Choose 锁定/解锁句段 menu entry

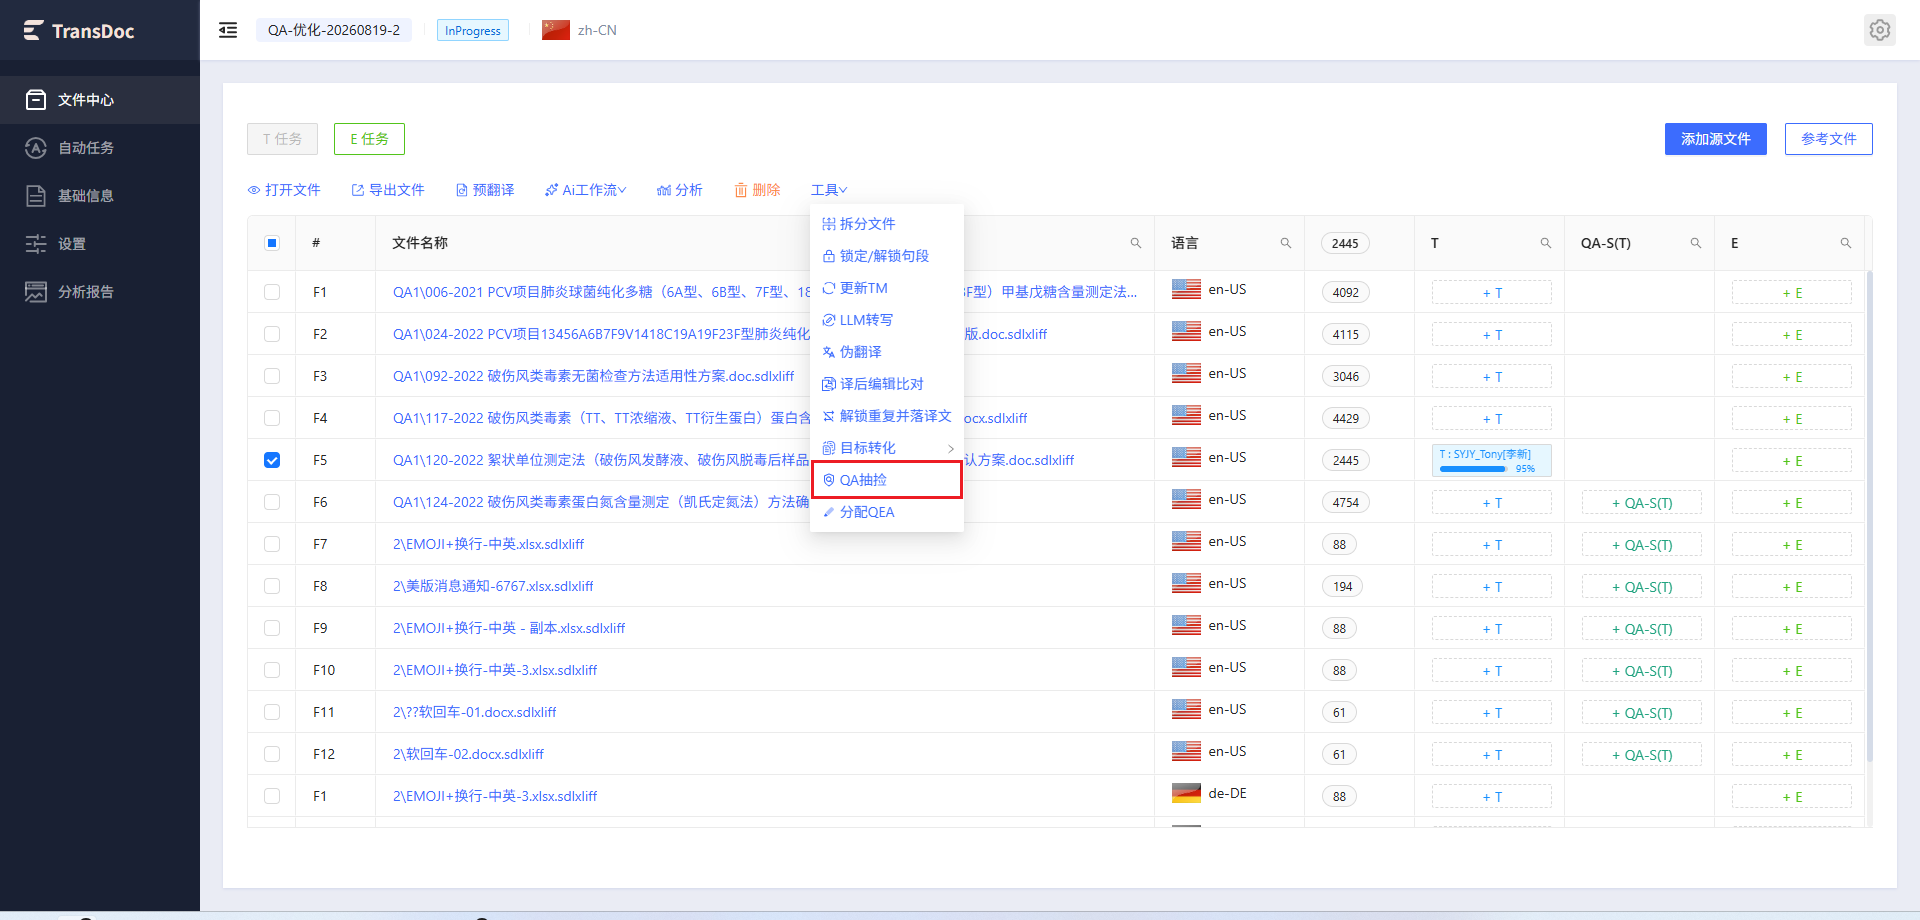[887, 256]
